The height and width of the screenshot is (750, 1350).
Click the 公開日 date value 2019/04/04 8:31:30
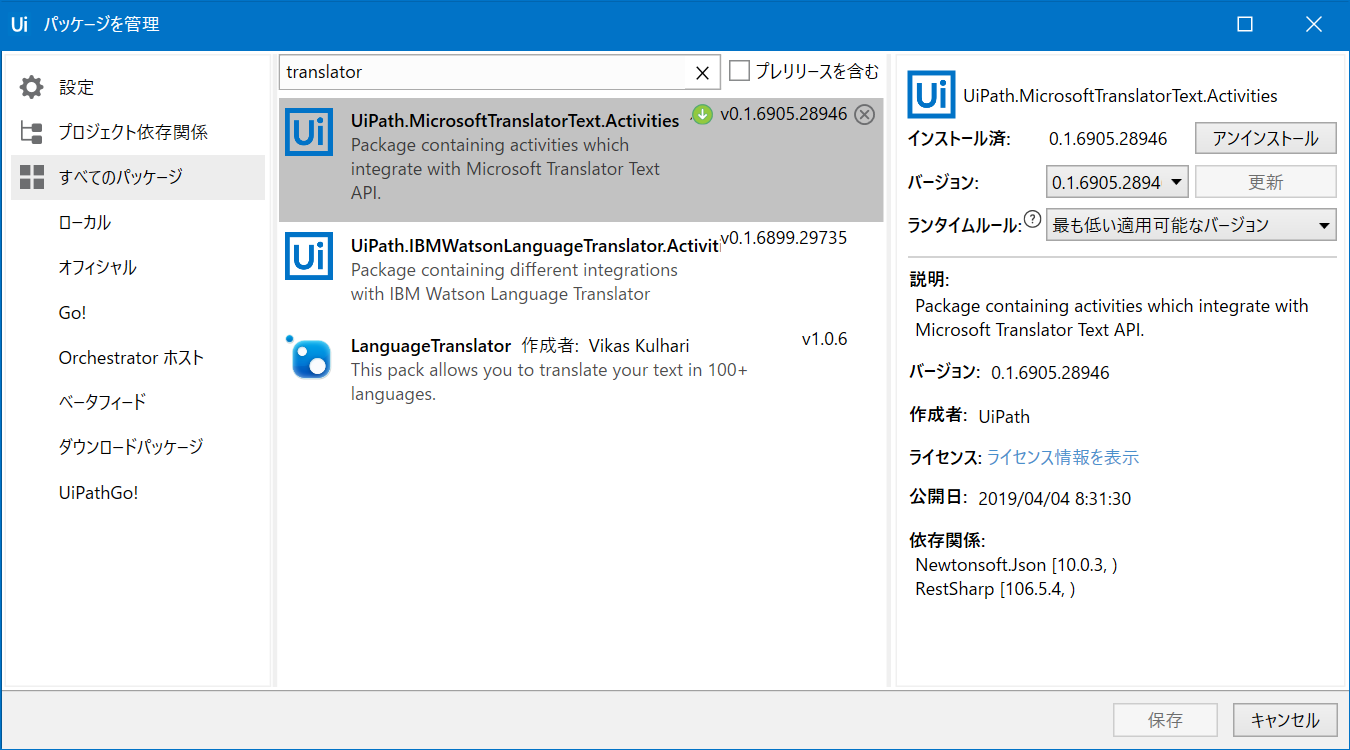pos(1055,498)
